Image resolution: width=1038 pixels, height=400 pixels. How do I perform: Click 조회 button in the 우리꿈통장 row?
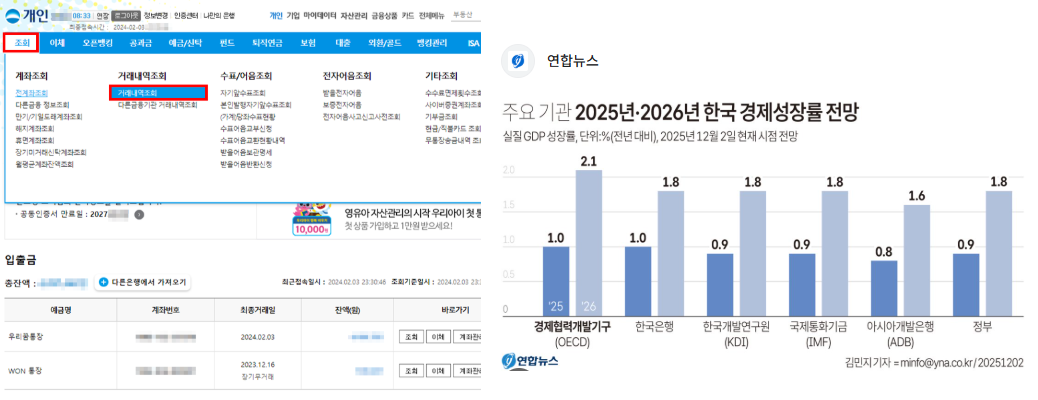coord(410,337)
